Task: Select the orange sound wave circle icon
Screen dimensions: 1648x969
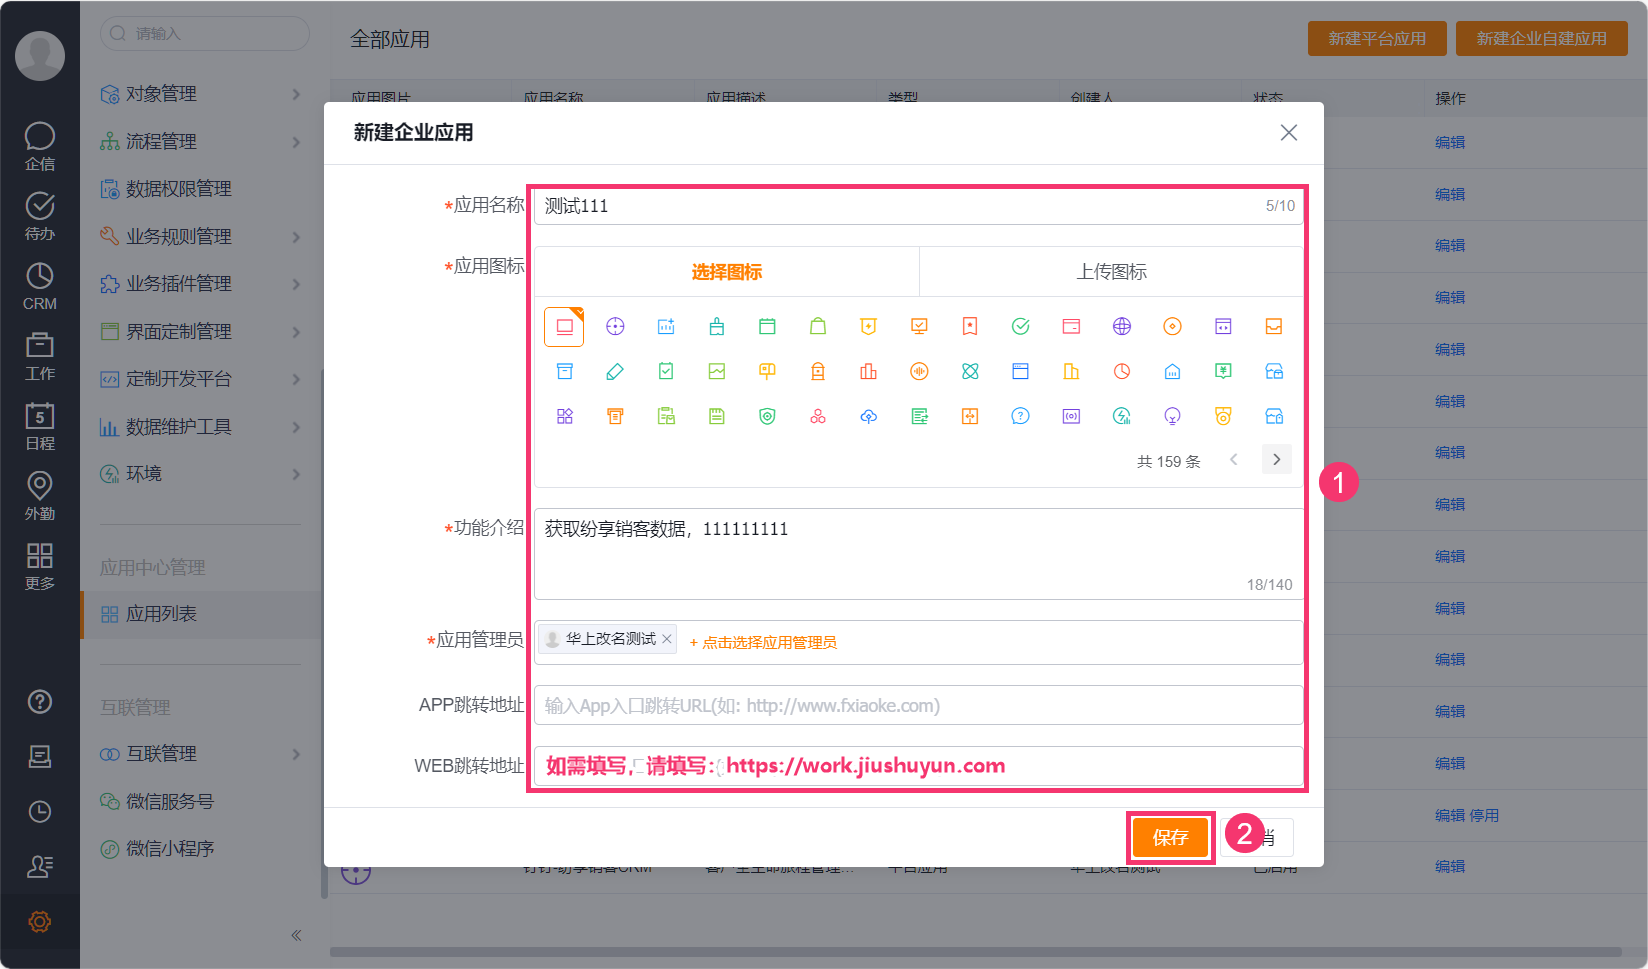Action: (919, 371)
